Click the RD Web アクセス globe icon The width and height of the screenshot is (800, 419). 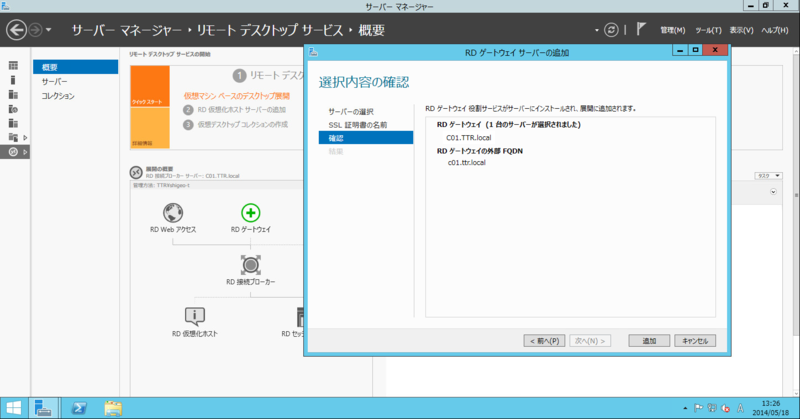pos(173,213)
